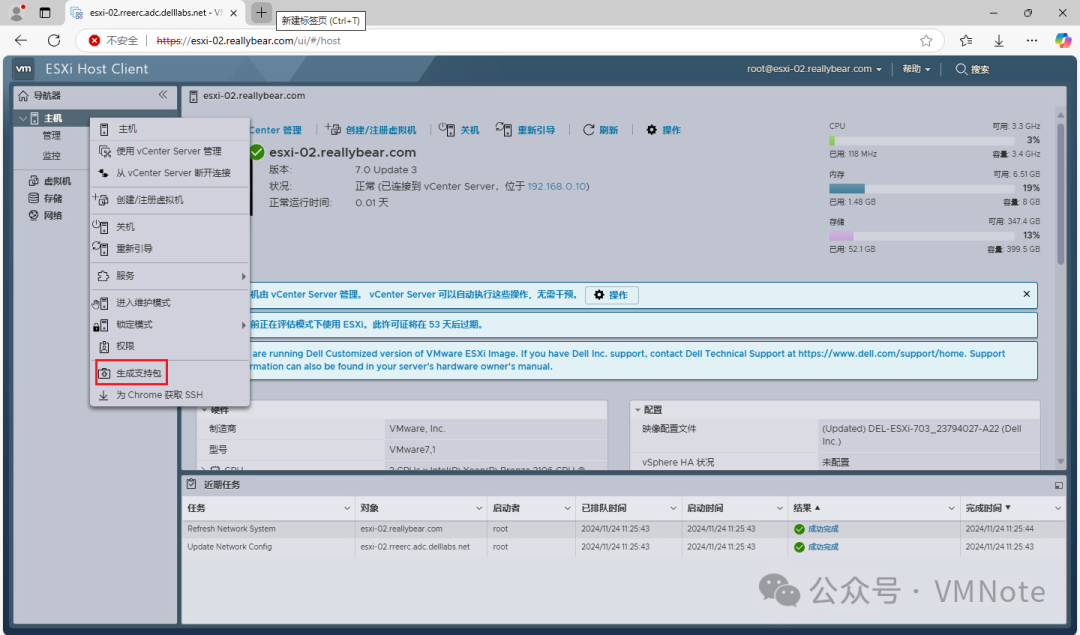Click the 重新引导 toolbar button
1080x635 pixels.
pos(525,129)
